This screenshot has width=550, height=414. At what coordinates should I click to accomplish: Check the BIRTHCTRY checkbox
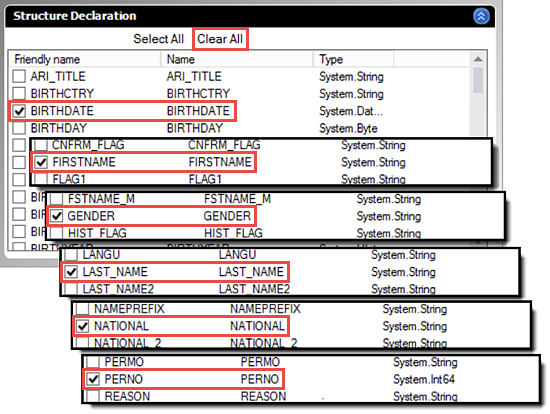(19, 93)
